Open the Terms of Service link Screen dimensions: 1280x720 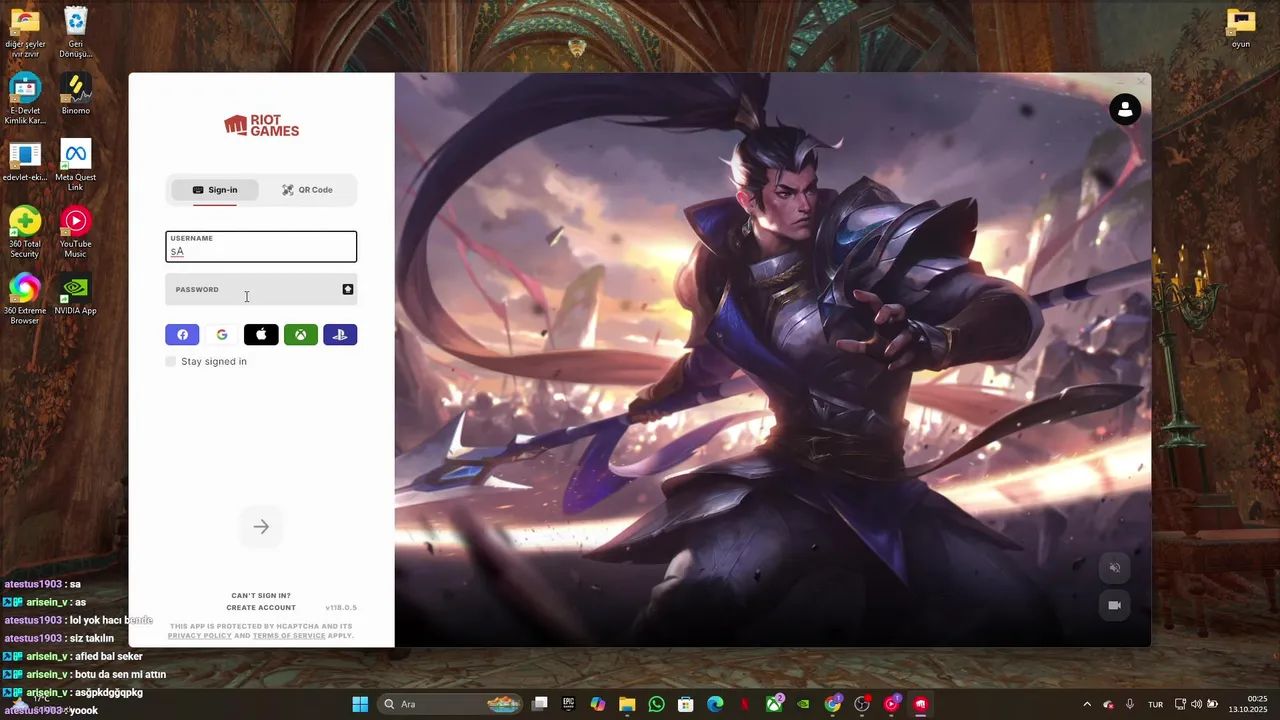tap(289, 636)
